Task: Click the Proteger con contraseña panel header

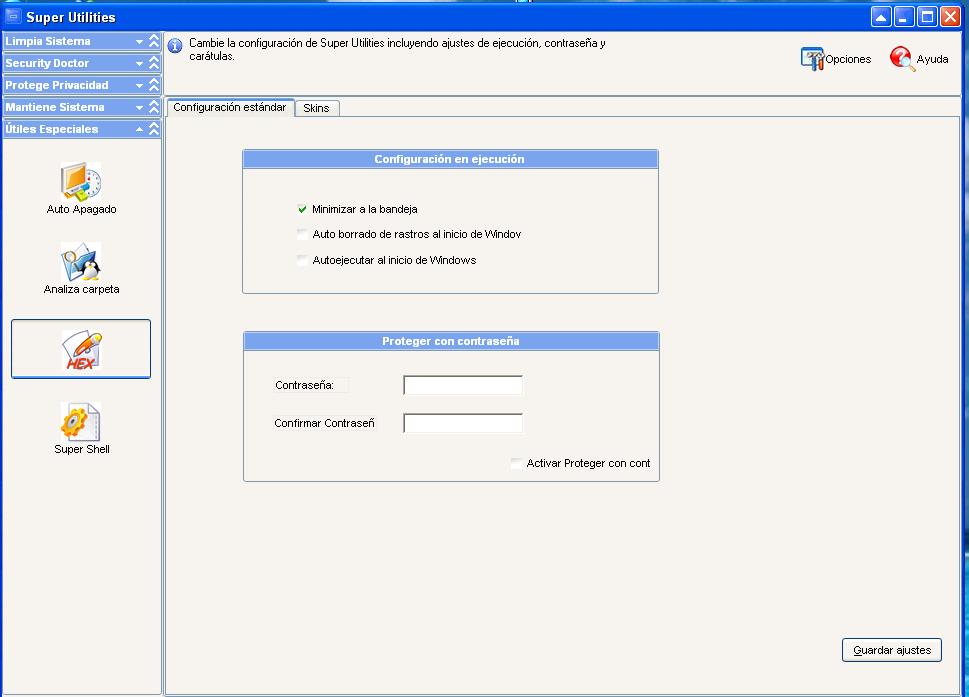Action: [x=451, y=341]
